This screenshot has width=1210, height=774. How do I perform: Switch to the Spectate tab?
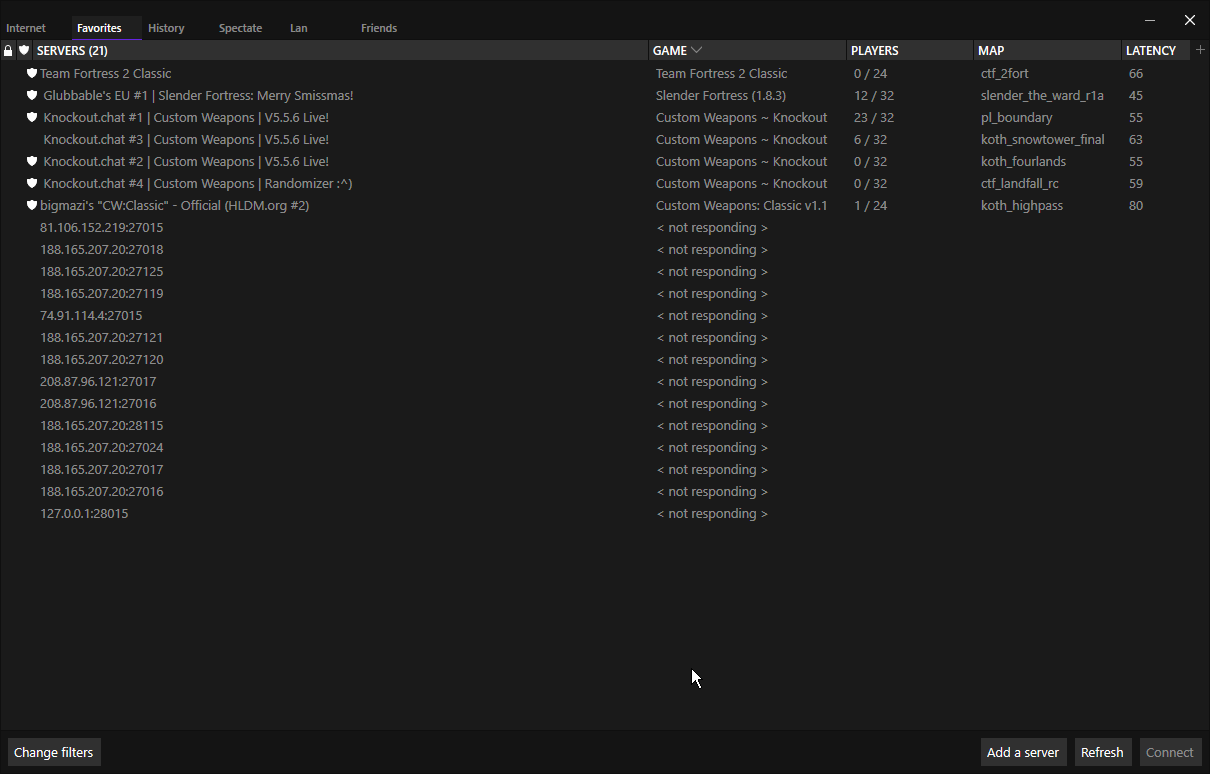click(240, 28)
